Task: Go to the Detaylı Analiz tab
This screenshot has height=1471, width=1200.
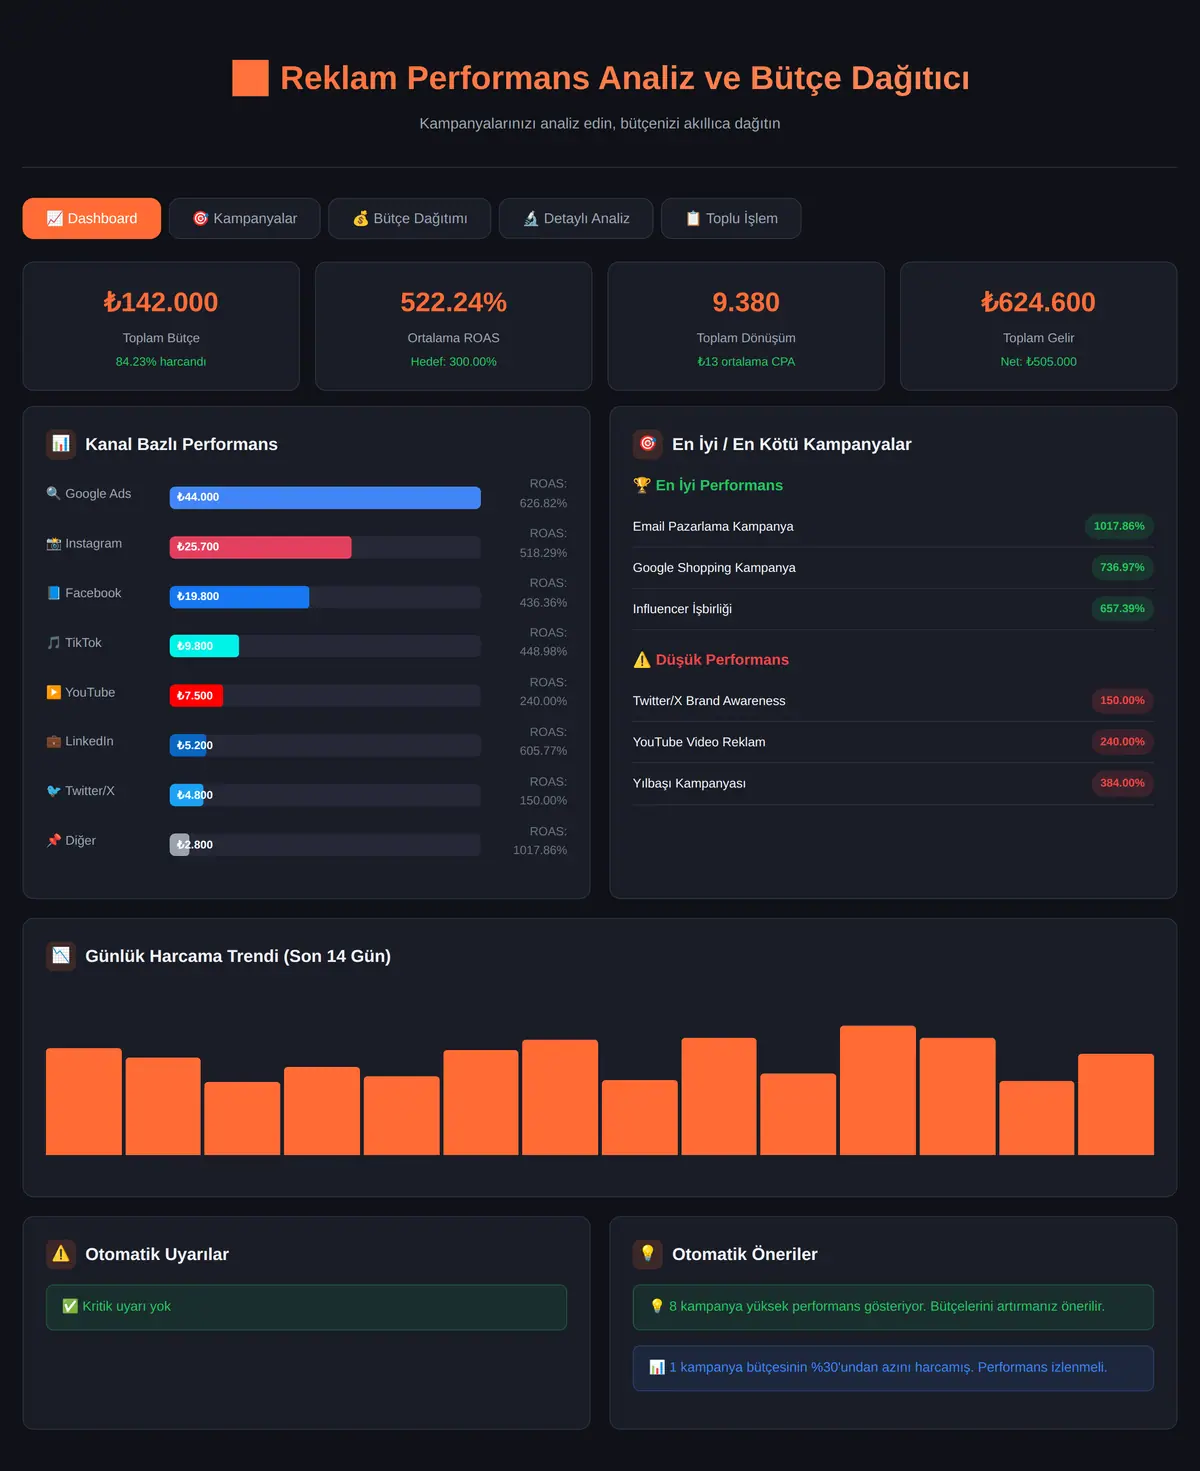Action: pos(576,218)
